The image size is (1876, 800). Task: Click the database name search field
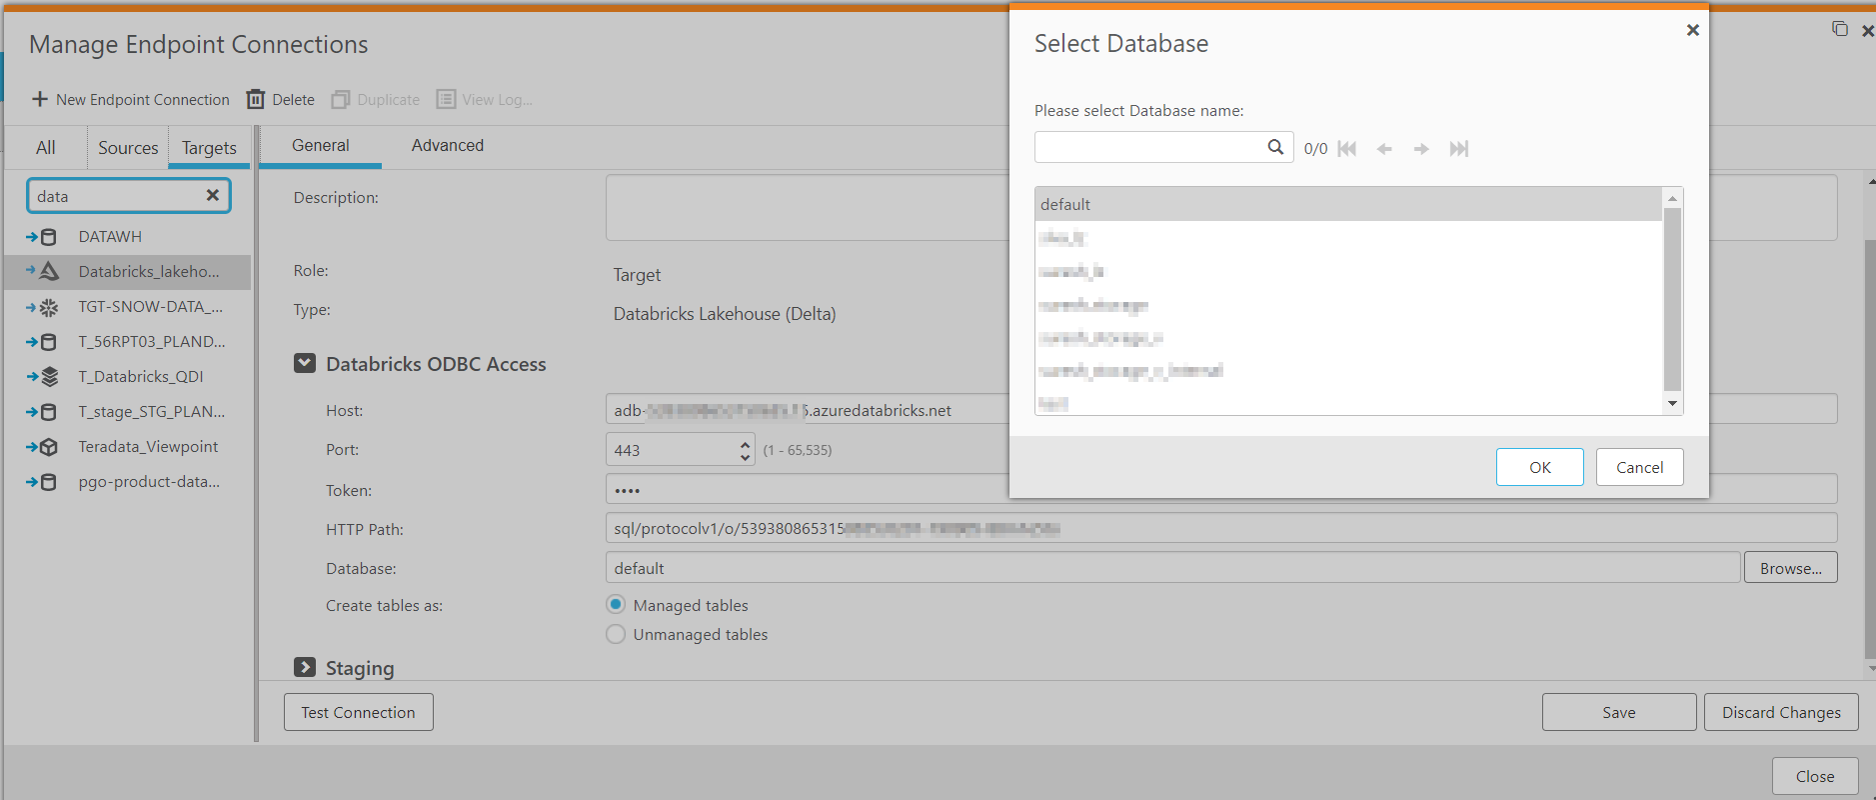pos(1150,148)
